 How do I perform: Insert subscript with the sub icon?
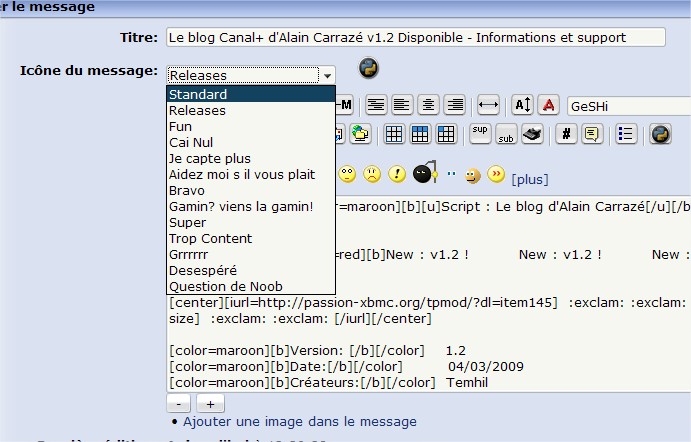pyautogui.click(x=506, y=134)
